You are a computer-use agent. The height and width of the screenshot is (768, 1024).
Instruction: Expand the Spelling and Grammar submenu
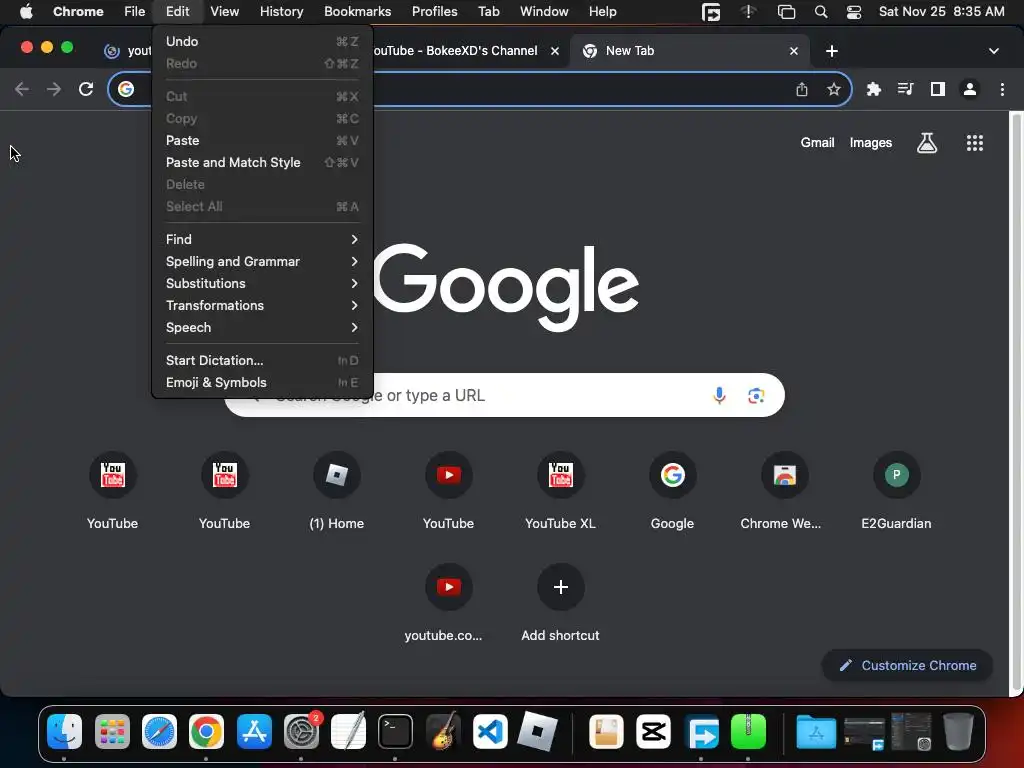coord(263,261)
